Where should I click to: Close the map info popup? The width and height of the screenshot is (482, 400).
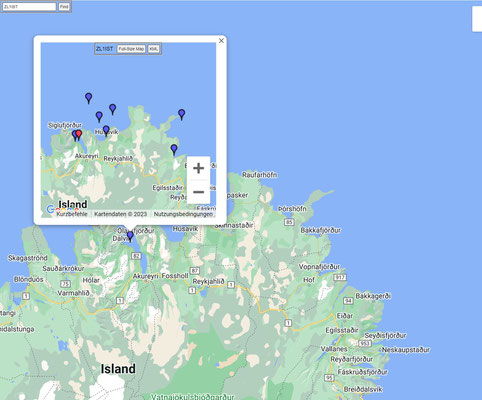[221, 41]
